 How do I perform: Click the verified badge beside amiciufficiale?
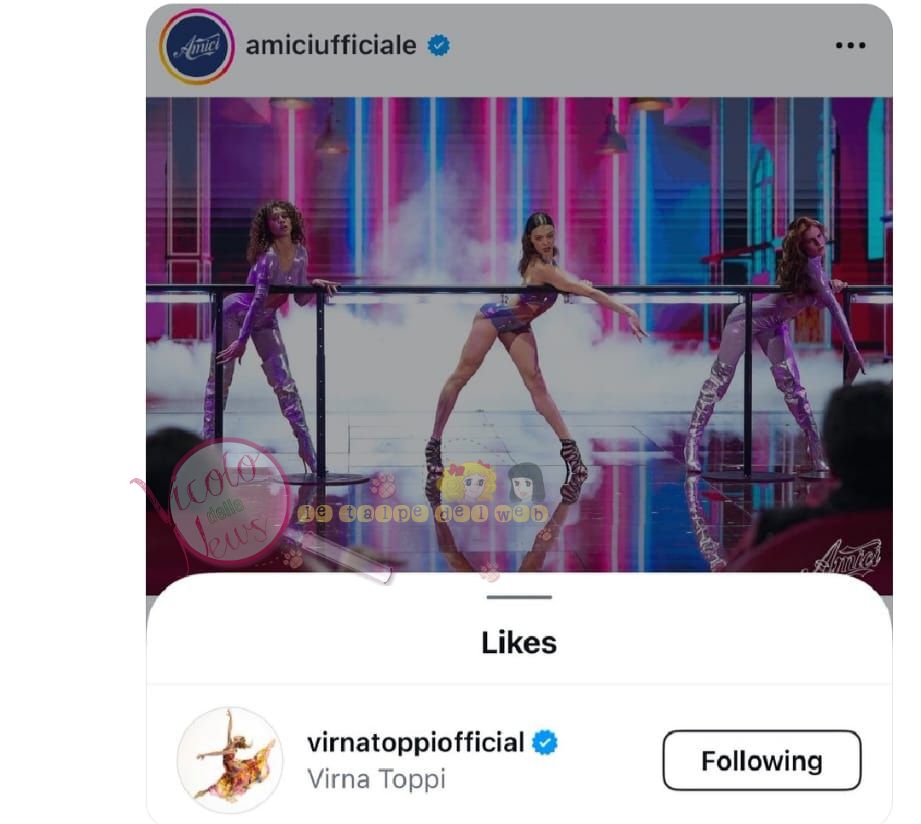[x=438, y=46]
